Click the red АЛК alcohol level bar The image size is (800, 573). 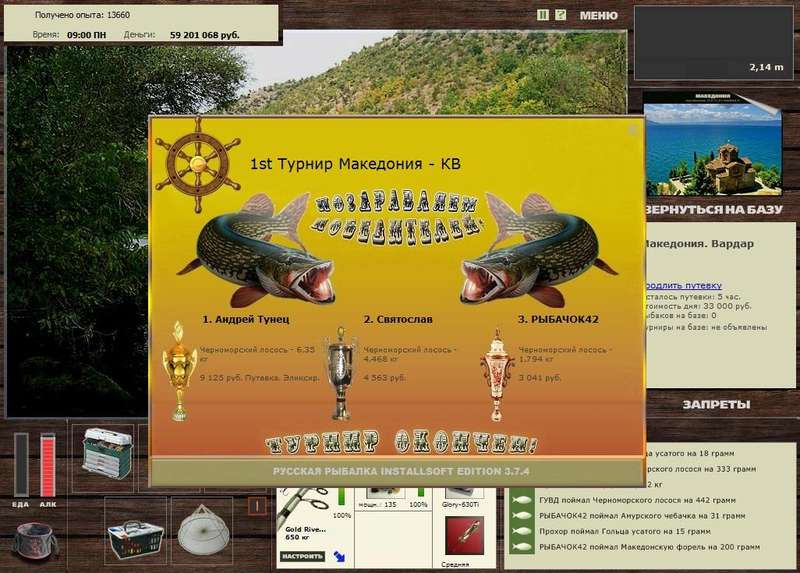pos(48,464)
